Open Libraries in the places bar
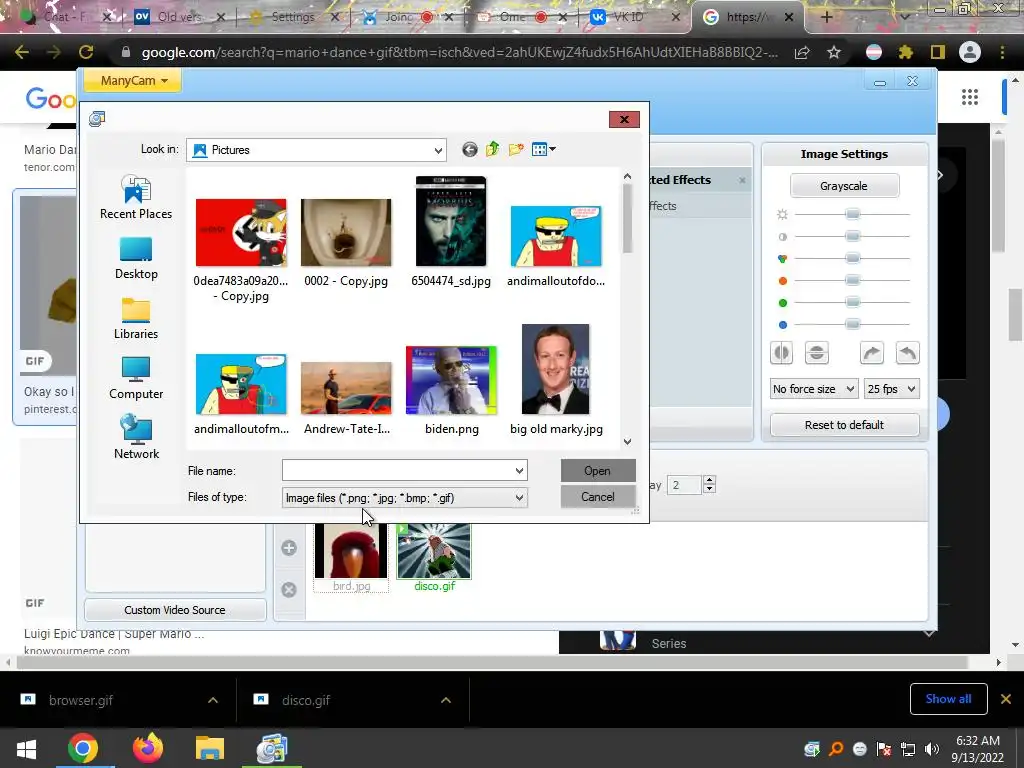Screen dimensions: 1024x768 136,319
